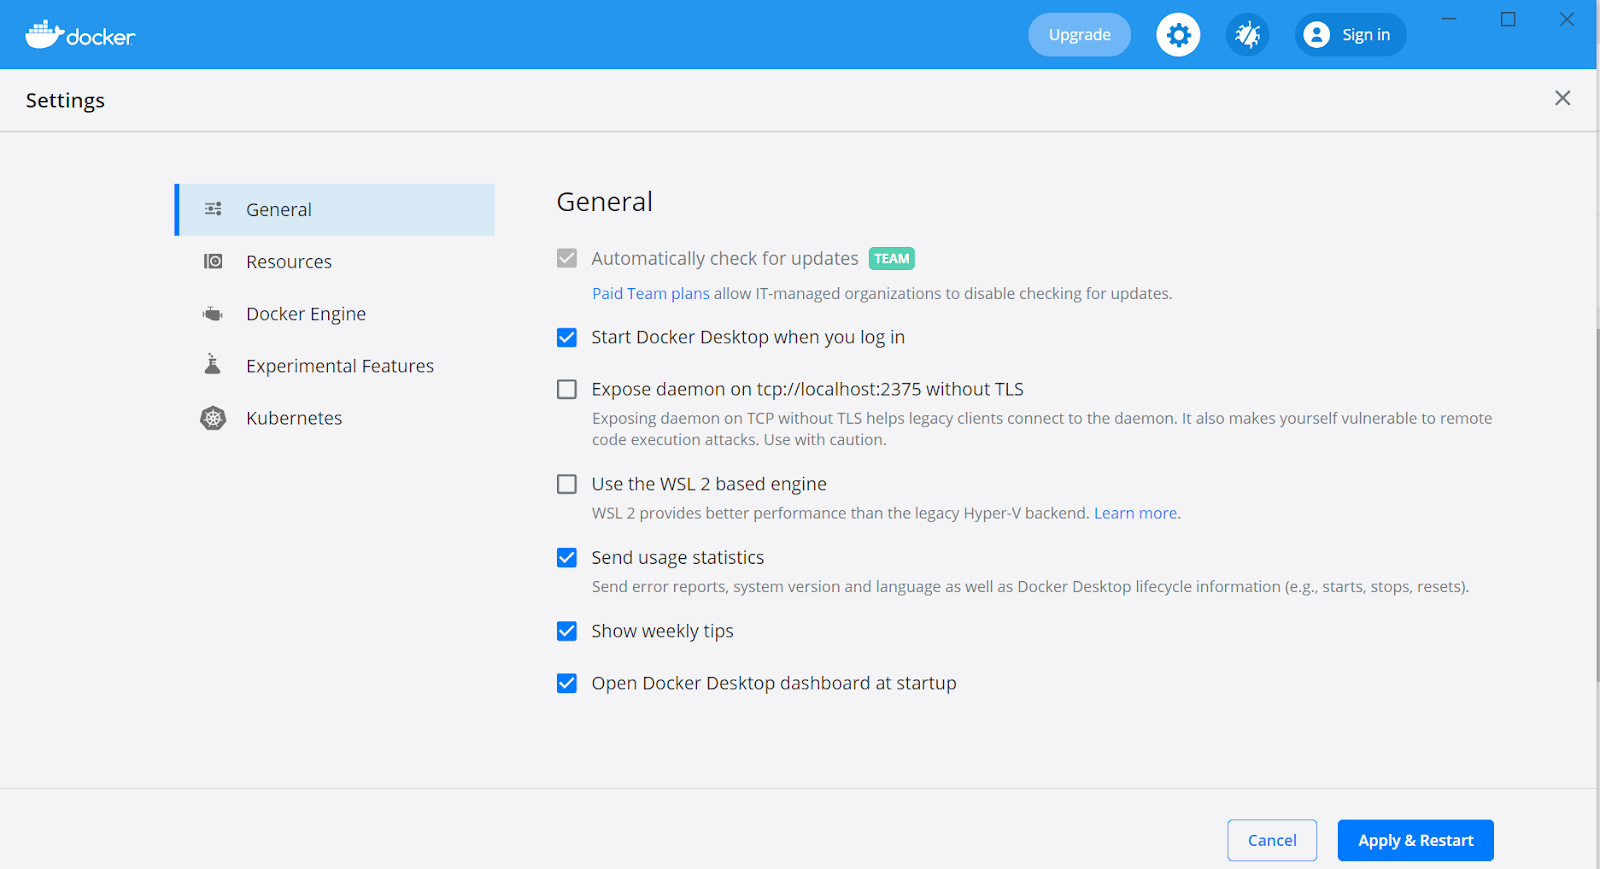This screenshot has height=869, width=1600.
Task: Click the General section heading
Action: point(604,202)
